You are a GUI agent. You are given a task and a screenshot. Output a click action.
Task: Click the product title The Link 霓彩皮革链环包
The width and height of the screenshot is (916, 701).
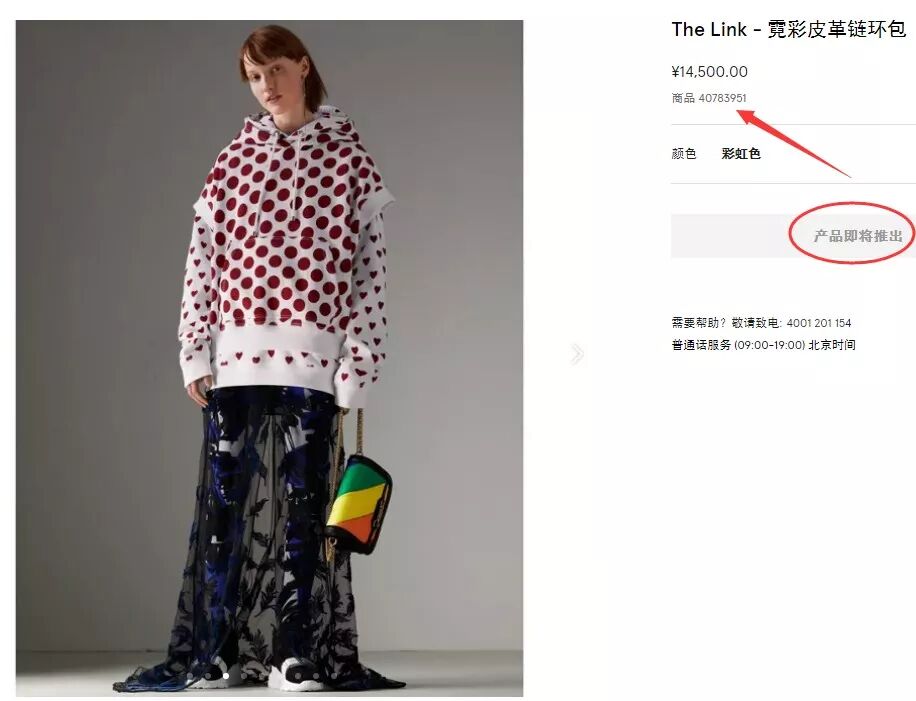789,29
